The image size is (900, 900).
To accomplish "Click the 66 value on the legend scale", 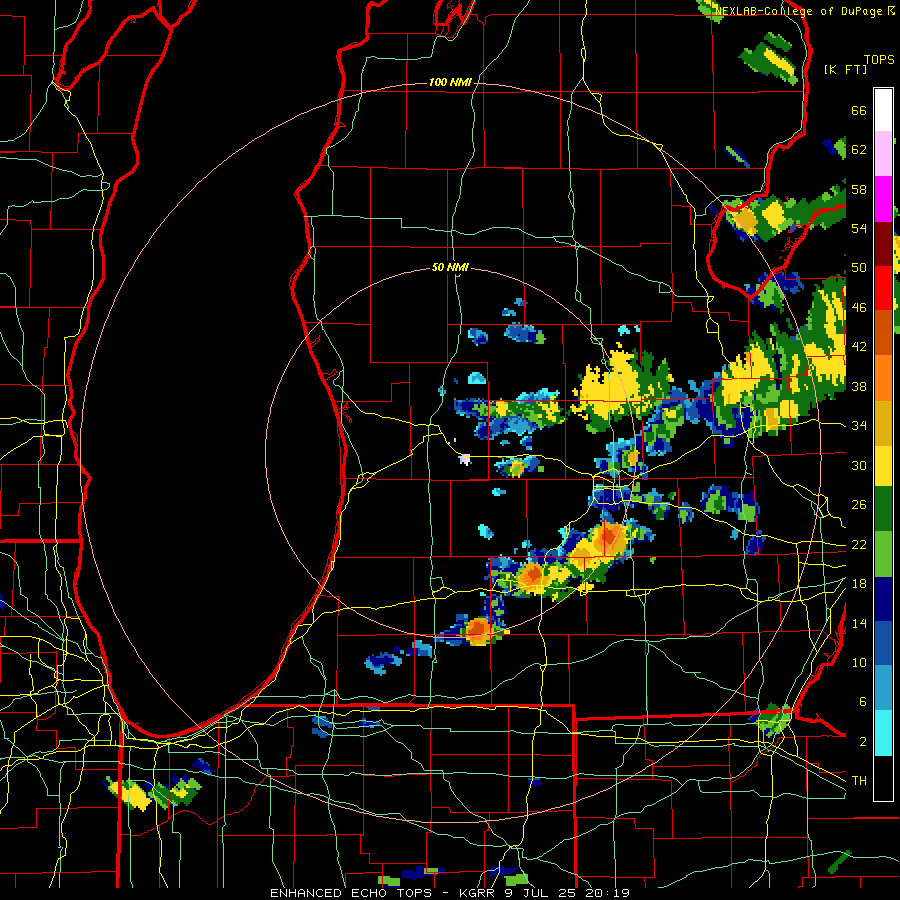I will [x=859, y=110].
